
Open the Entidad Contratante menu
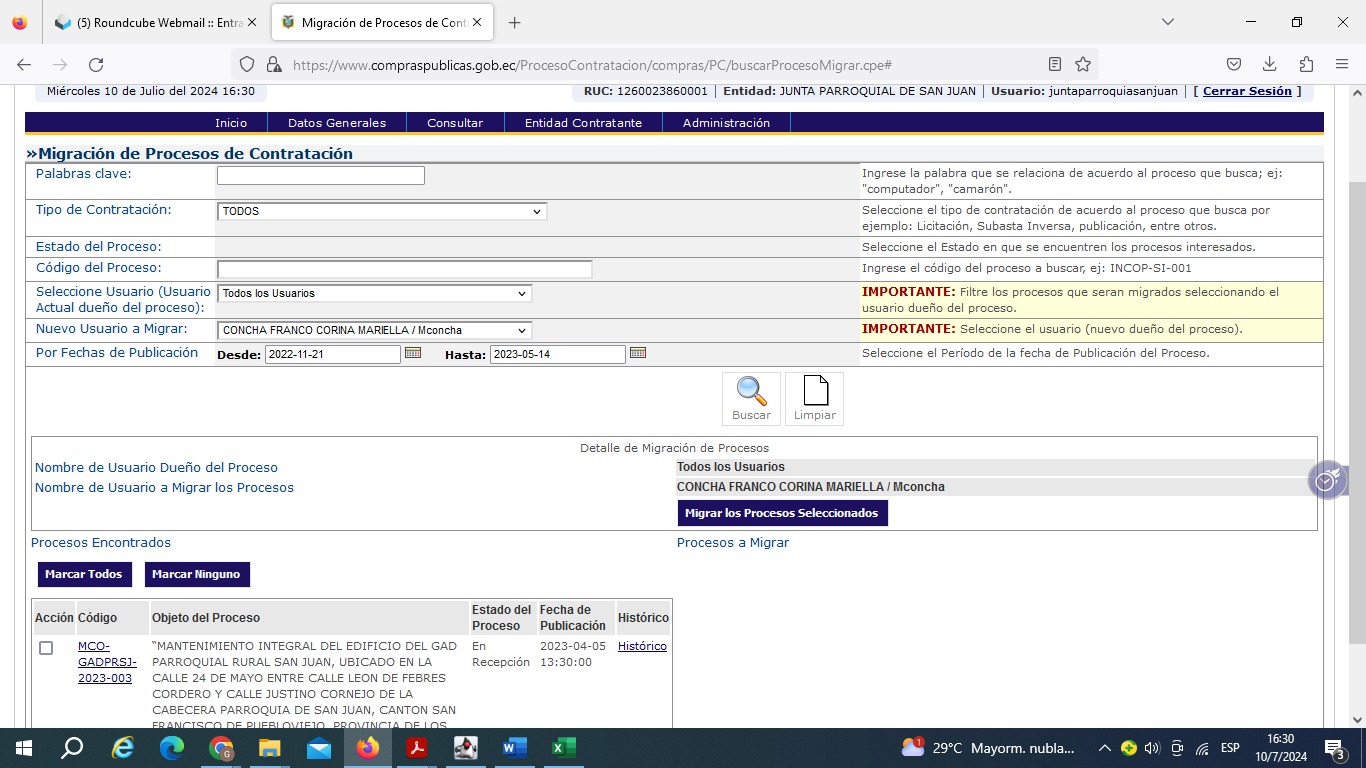(x=583, y=123)
